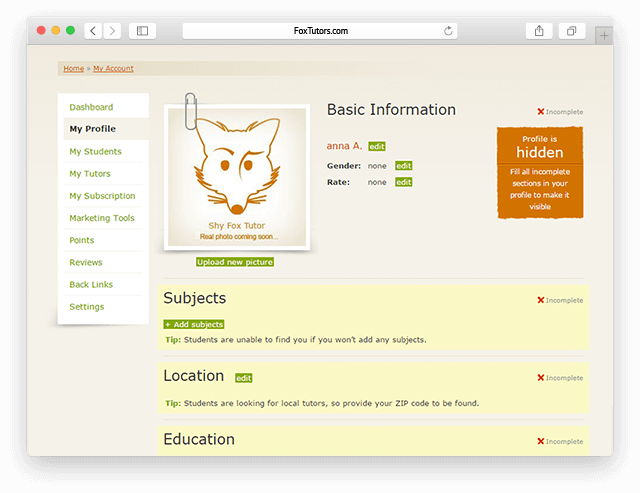Viewport: 640px width, 493px height.
Task: Edit the Rate field
Action: point(403,182)
